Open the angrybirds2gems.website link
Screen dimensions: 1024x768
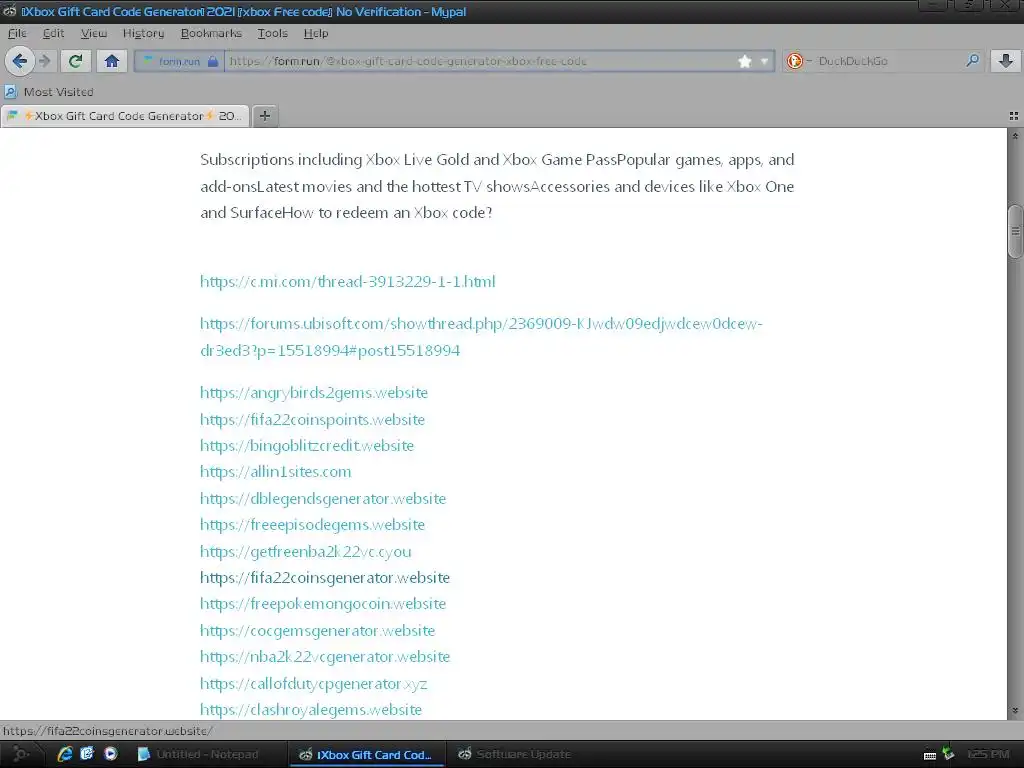tap(313, 392)
